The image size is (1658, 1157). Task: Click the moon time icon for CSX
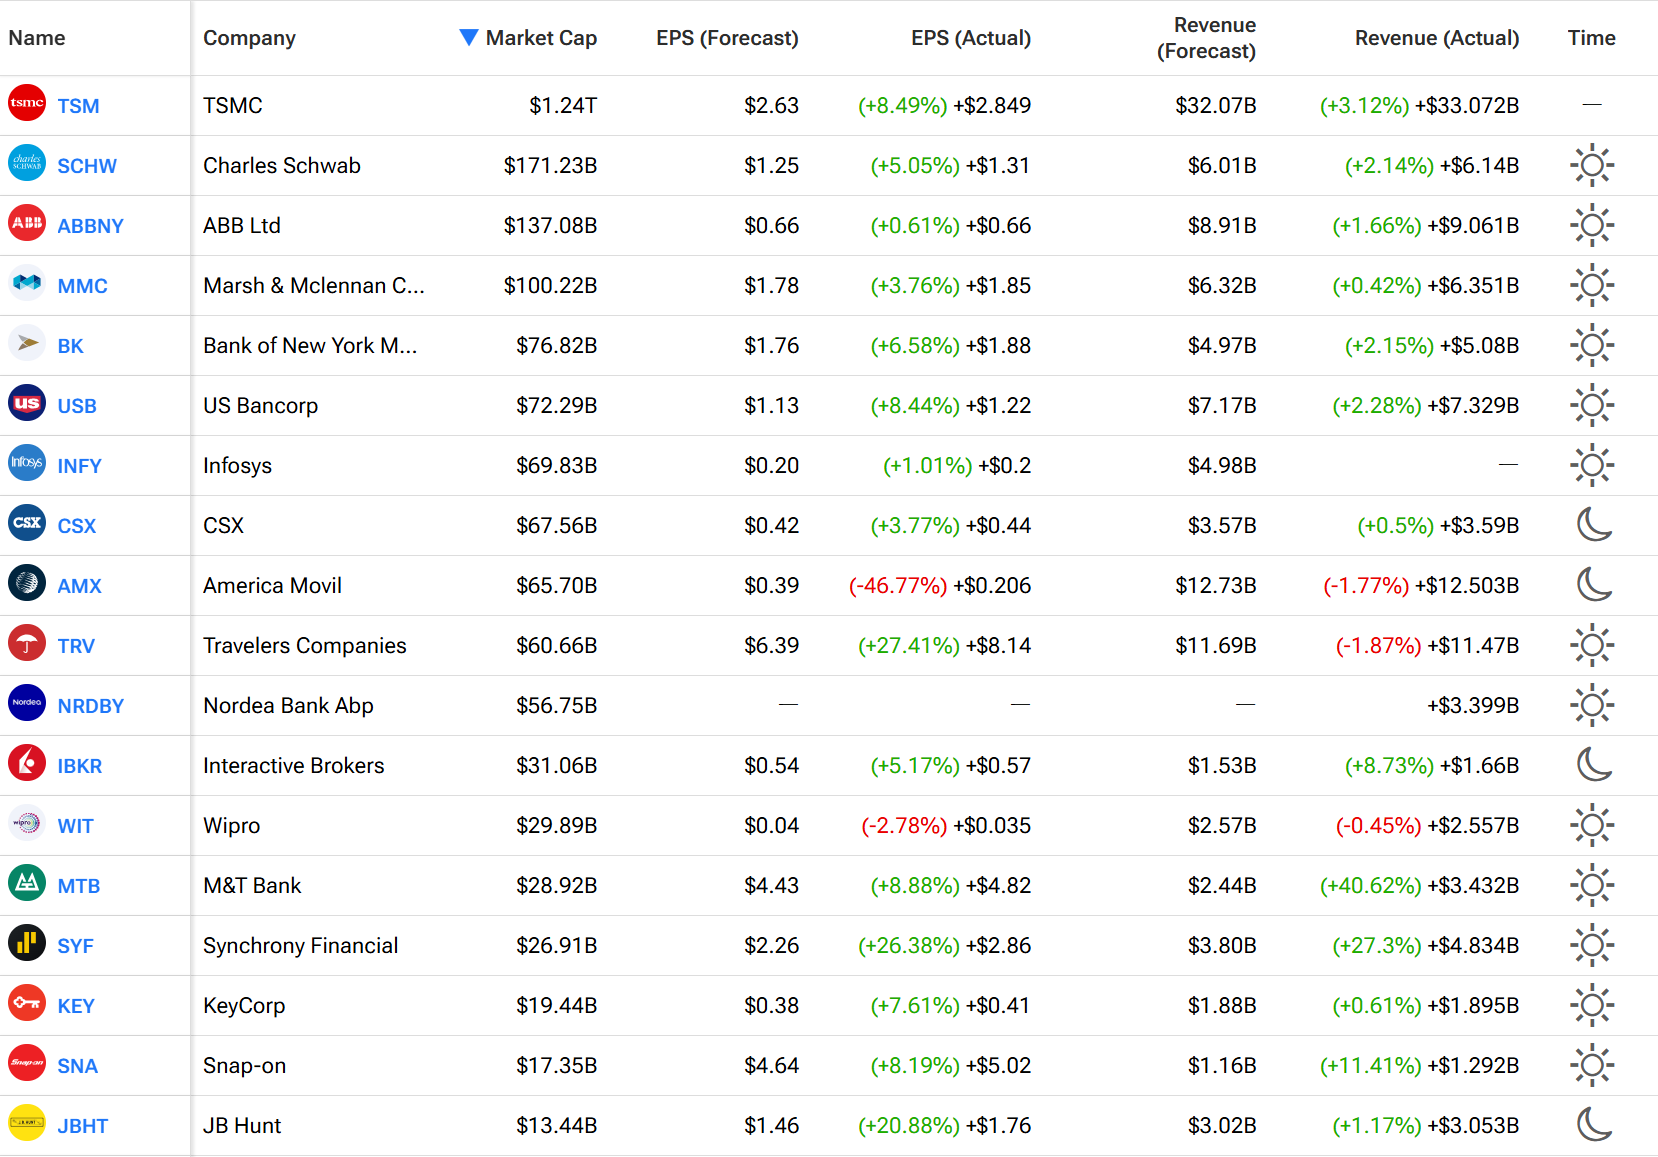(1593, 525)
